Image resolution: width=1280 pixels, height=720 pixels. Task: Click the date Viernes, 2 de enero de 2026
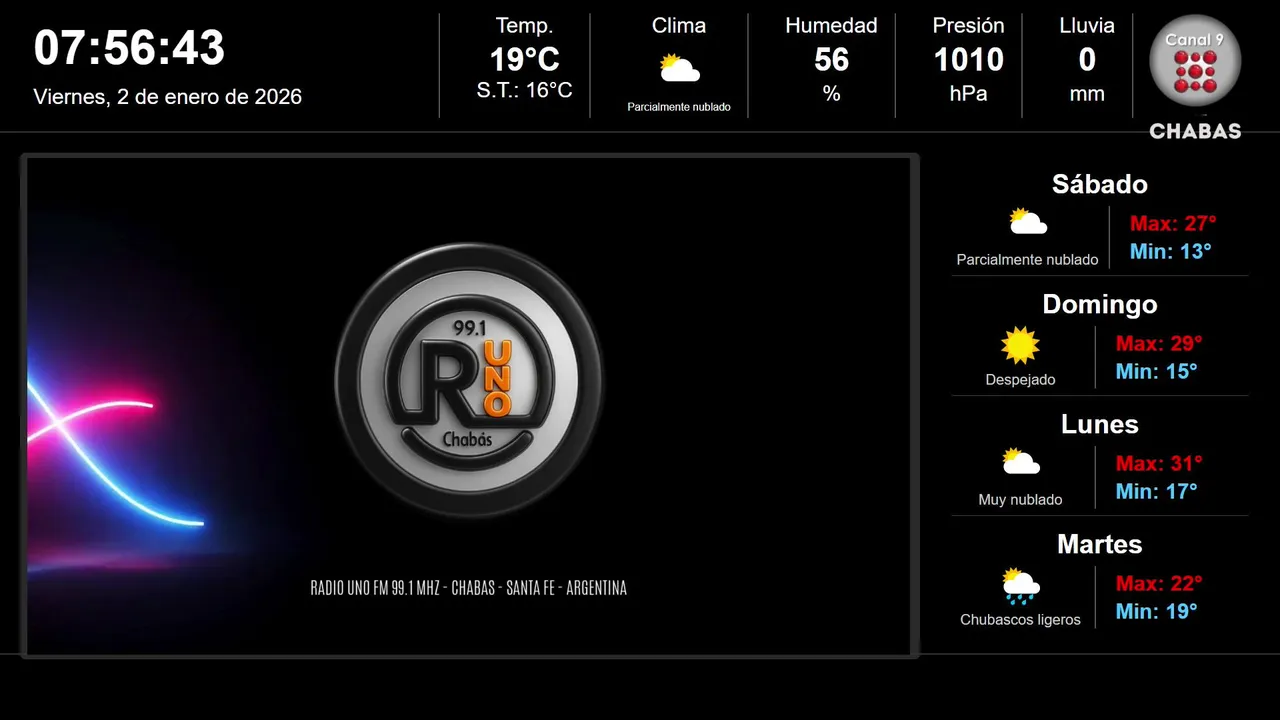(x=167, y=97)
